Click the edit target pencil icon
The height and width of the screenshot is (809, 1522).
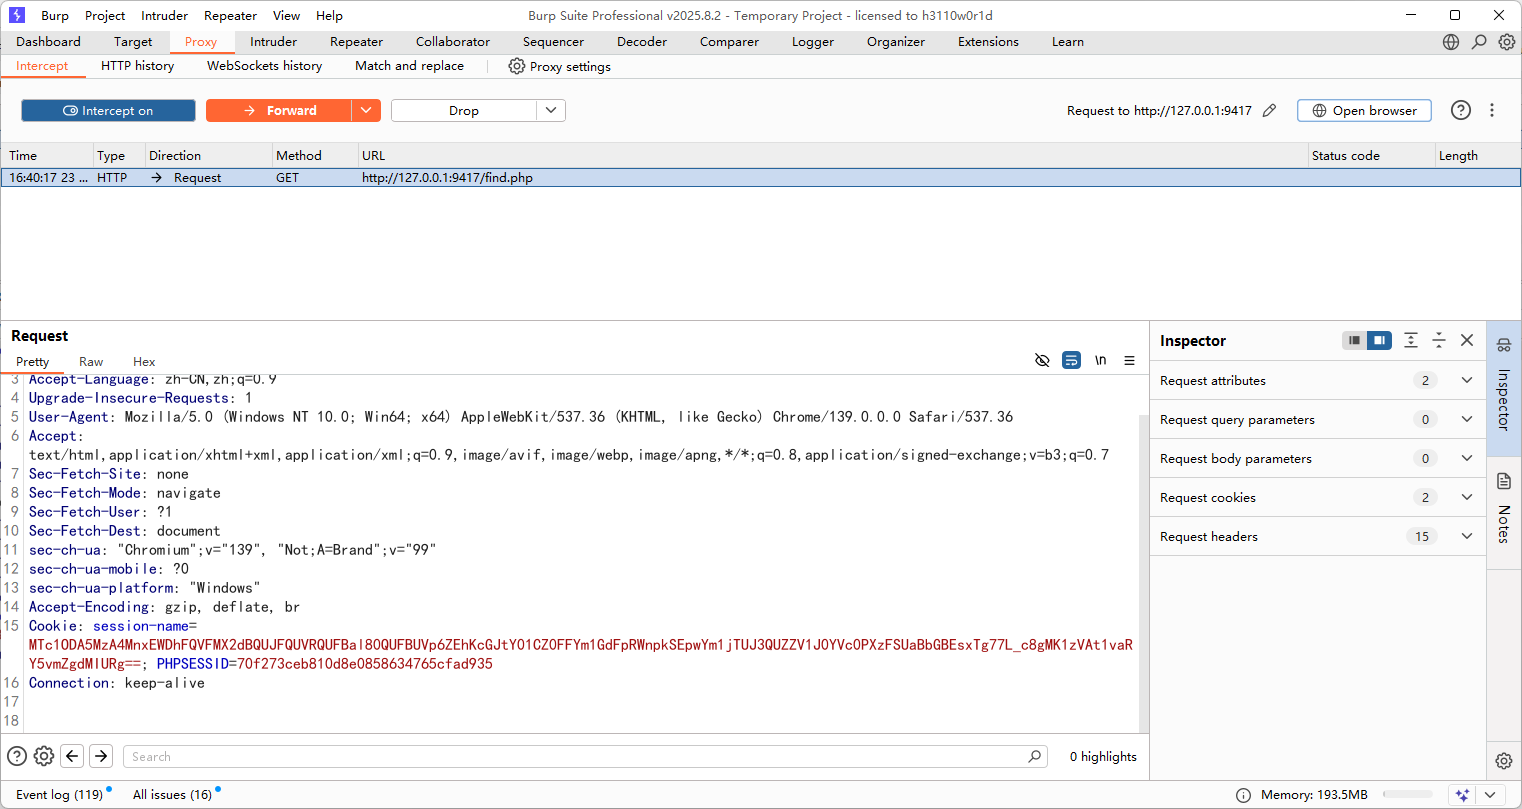tap(1269, 111)
